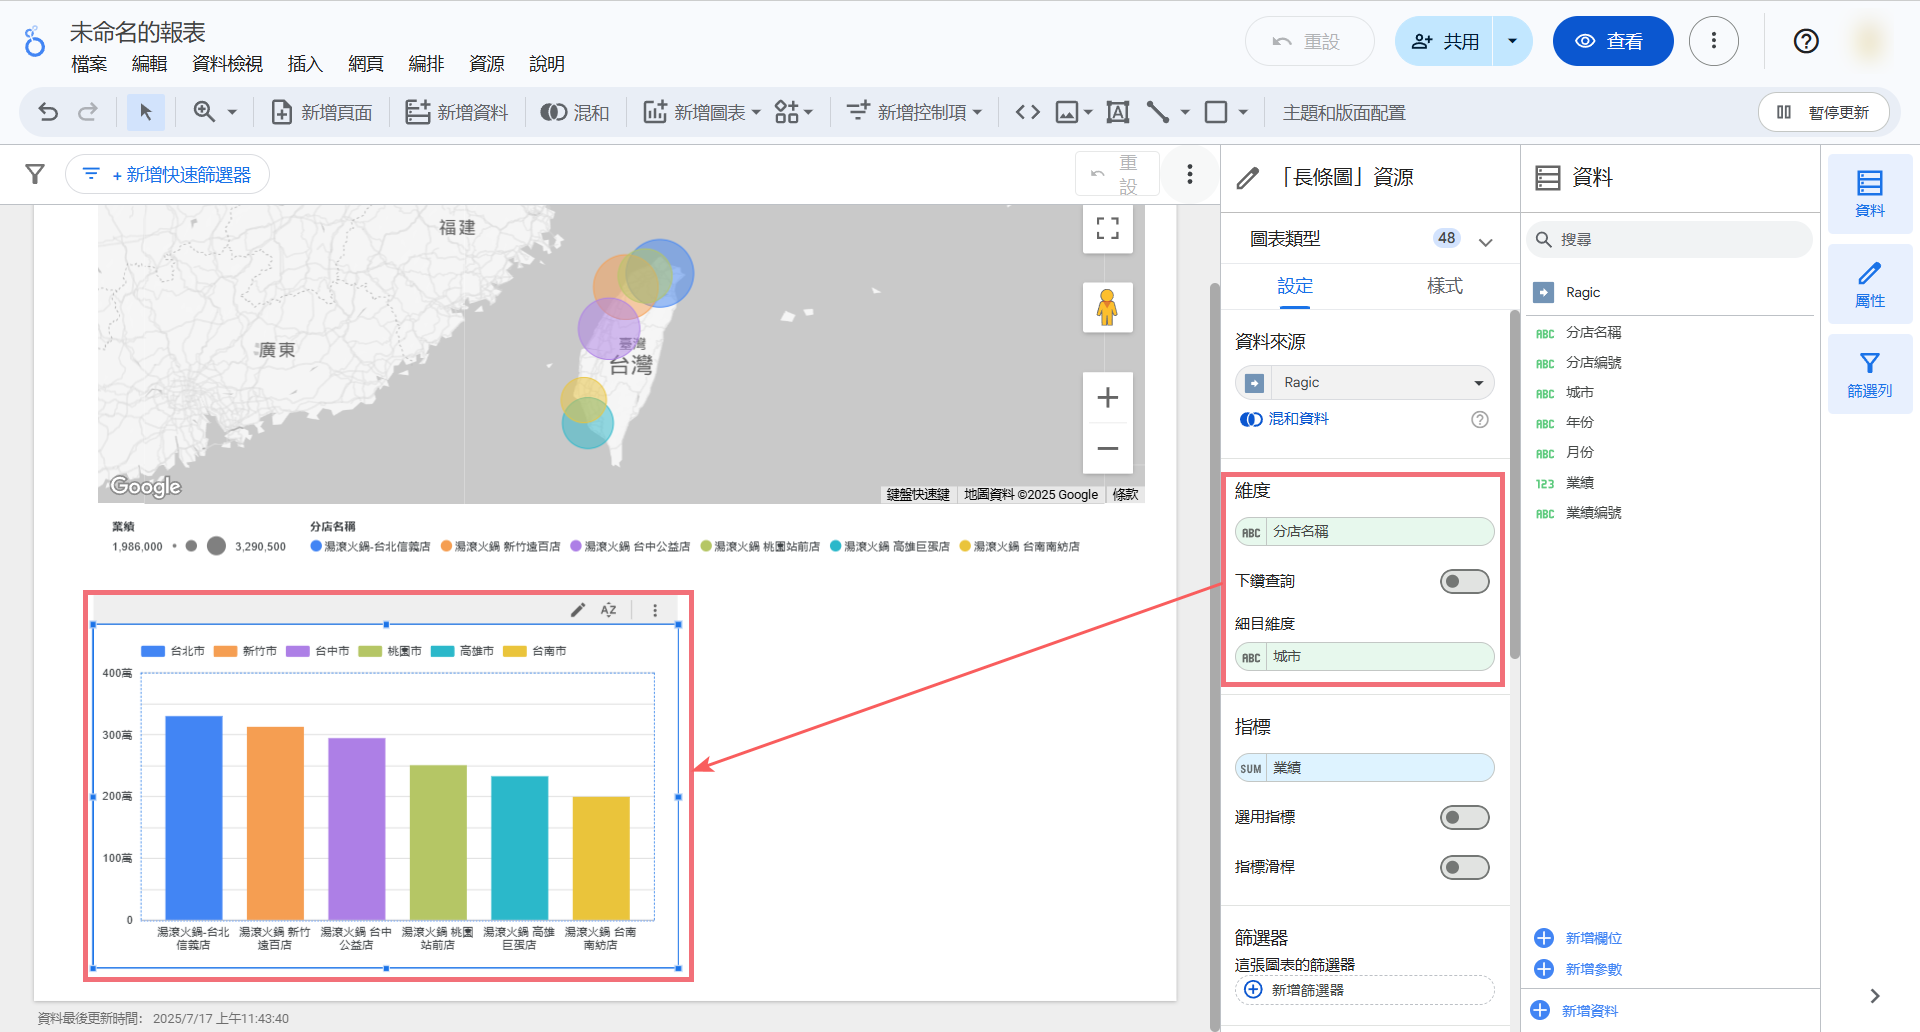Click the help icon beside 混和資料

[1480, 419]
